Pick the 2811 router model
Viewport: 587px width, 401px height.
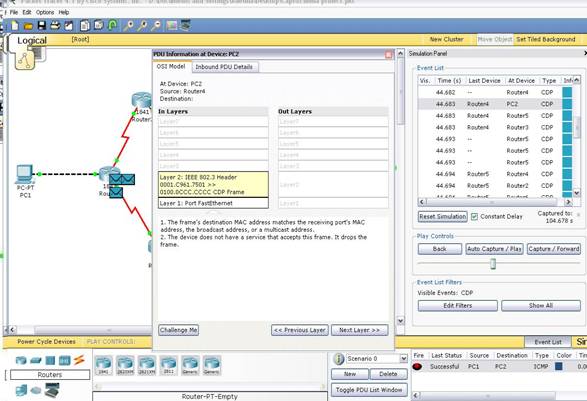tap(168, 365)
